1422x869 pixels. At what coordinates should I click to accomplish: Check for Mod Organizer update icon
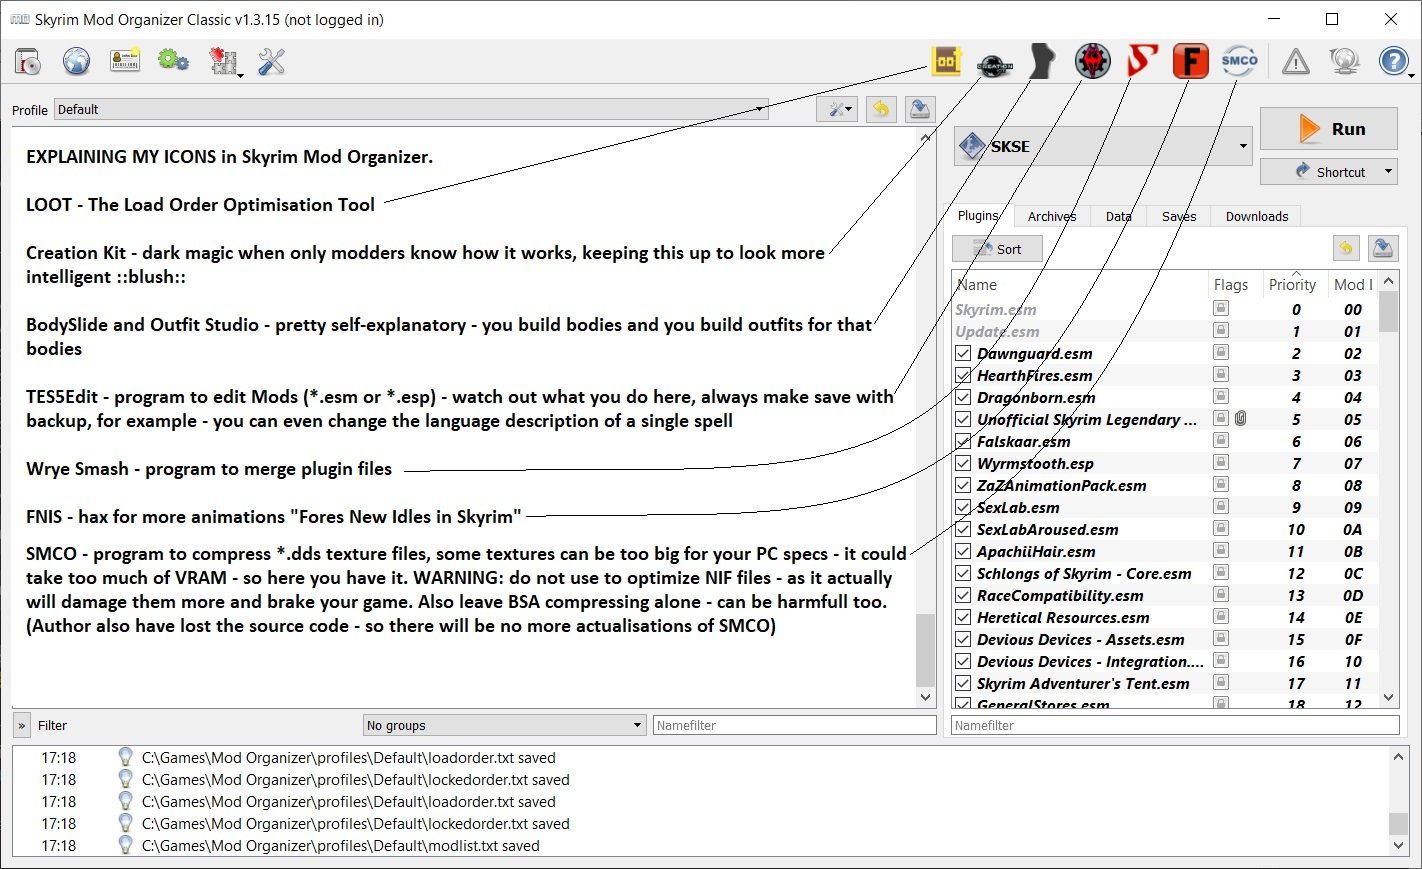[1344, 62]
